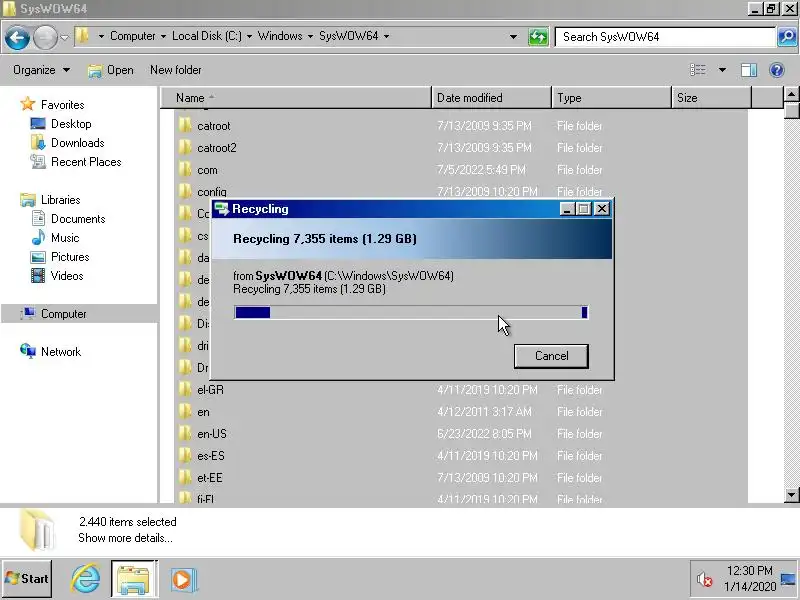Open Help with the question mark icon

[x=777, y=70]
